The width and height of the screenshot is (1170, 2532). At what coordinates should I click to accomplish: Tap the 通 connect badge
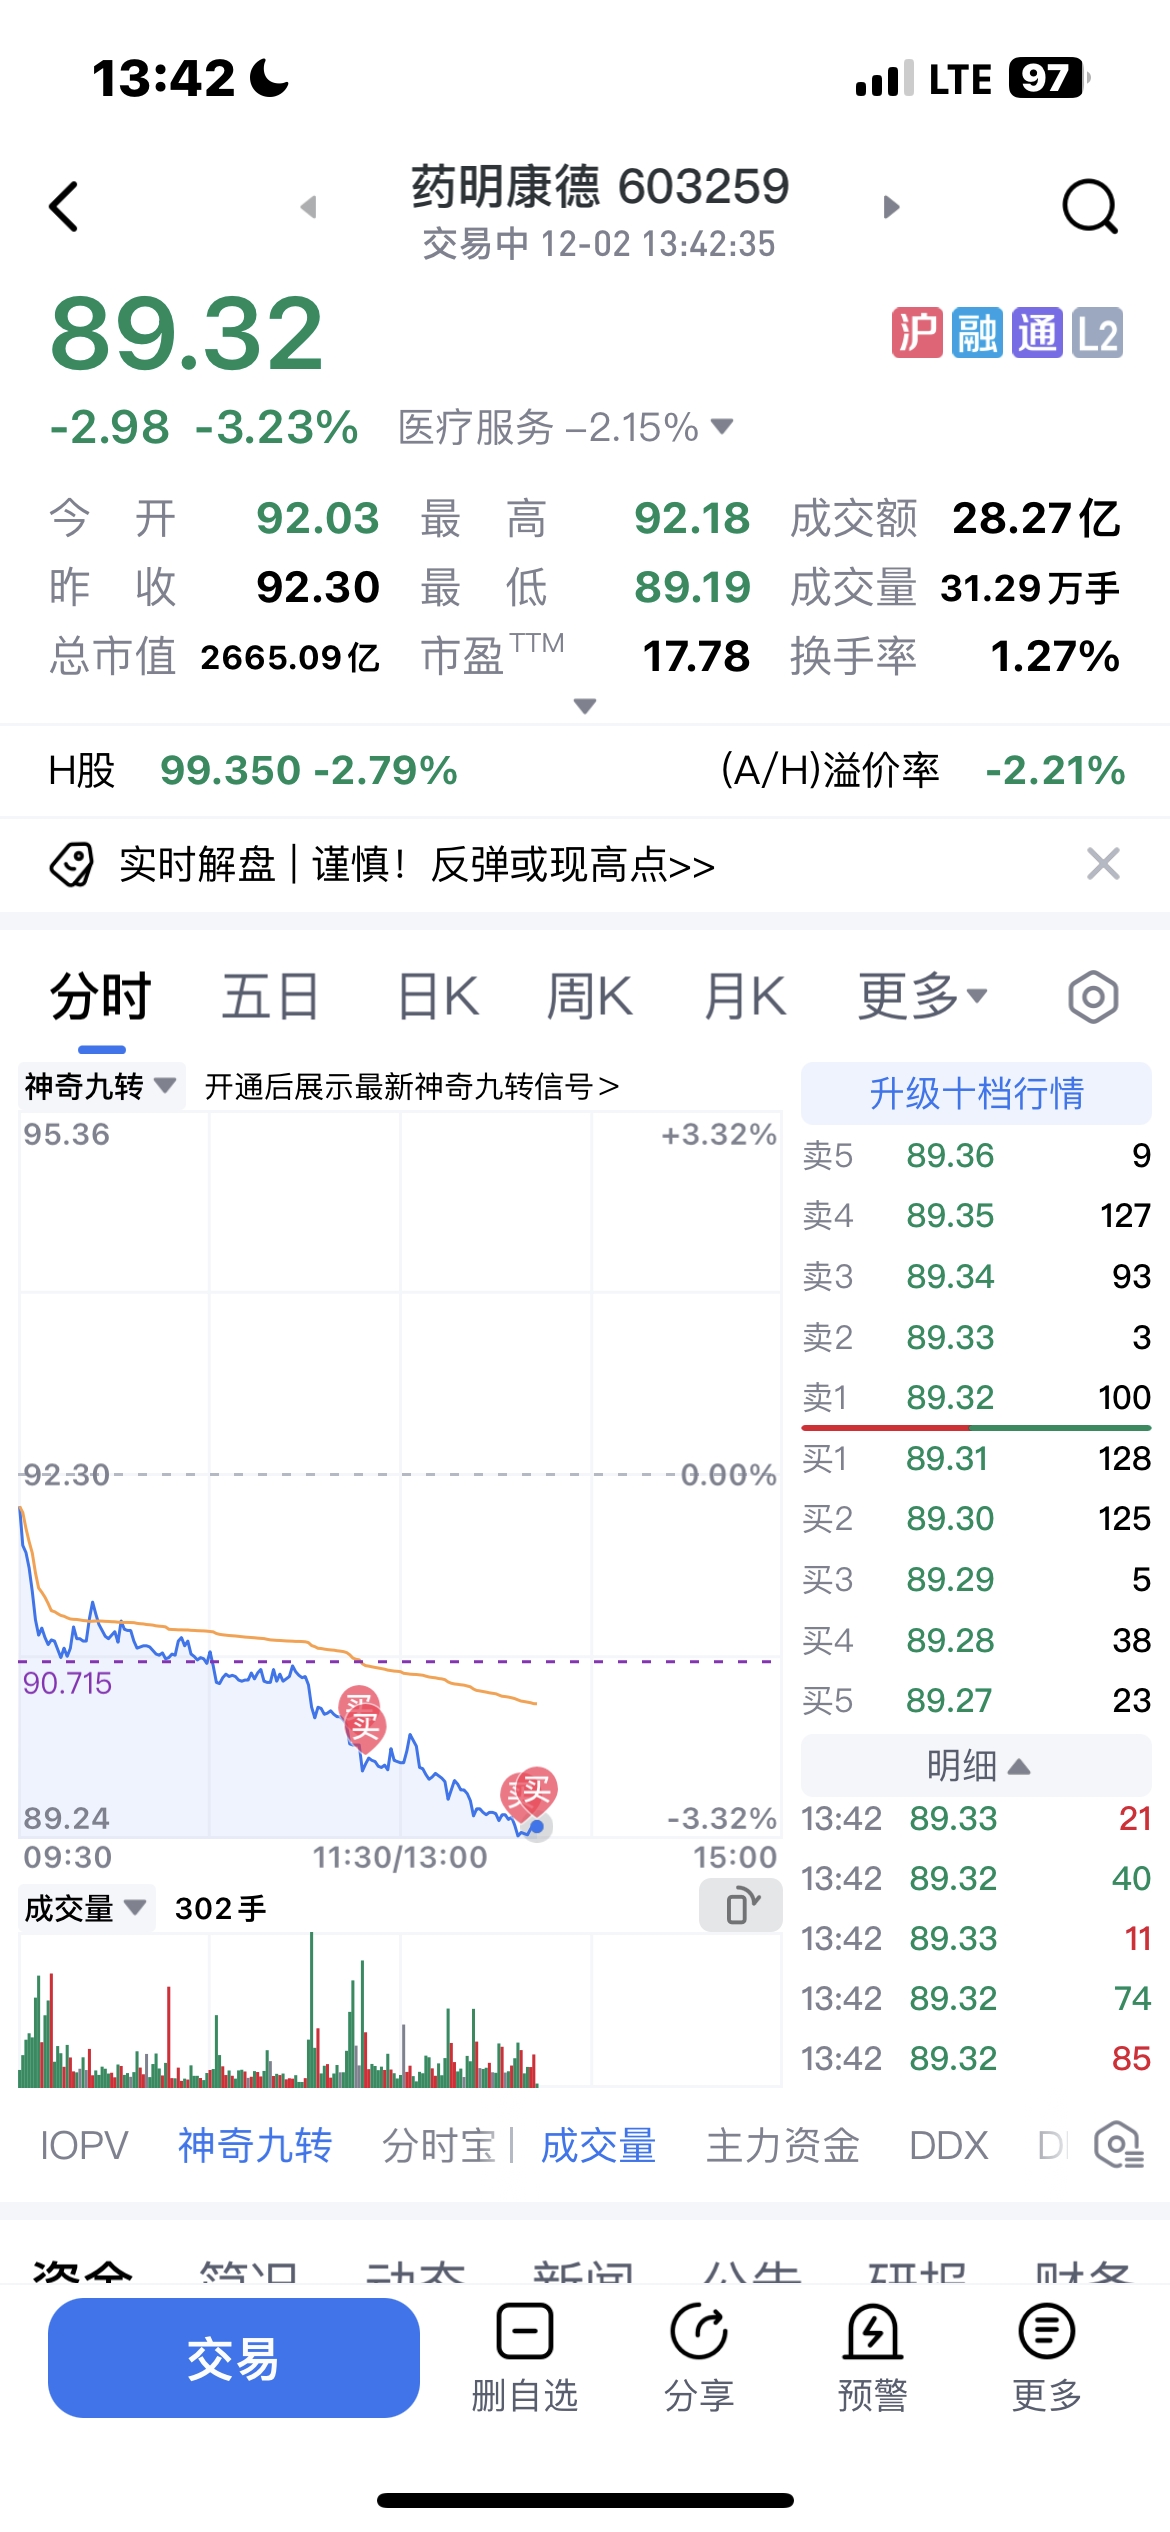[1037, 333]
